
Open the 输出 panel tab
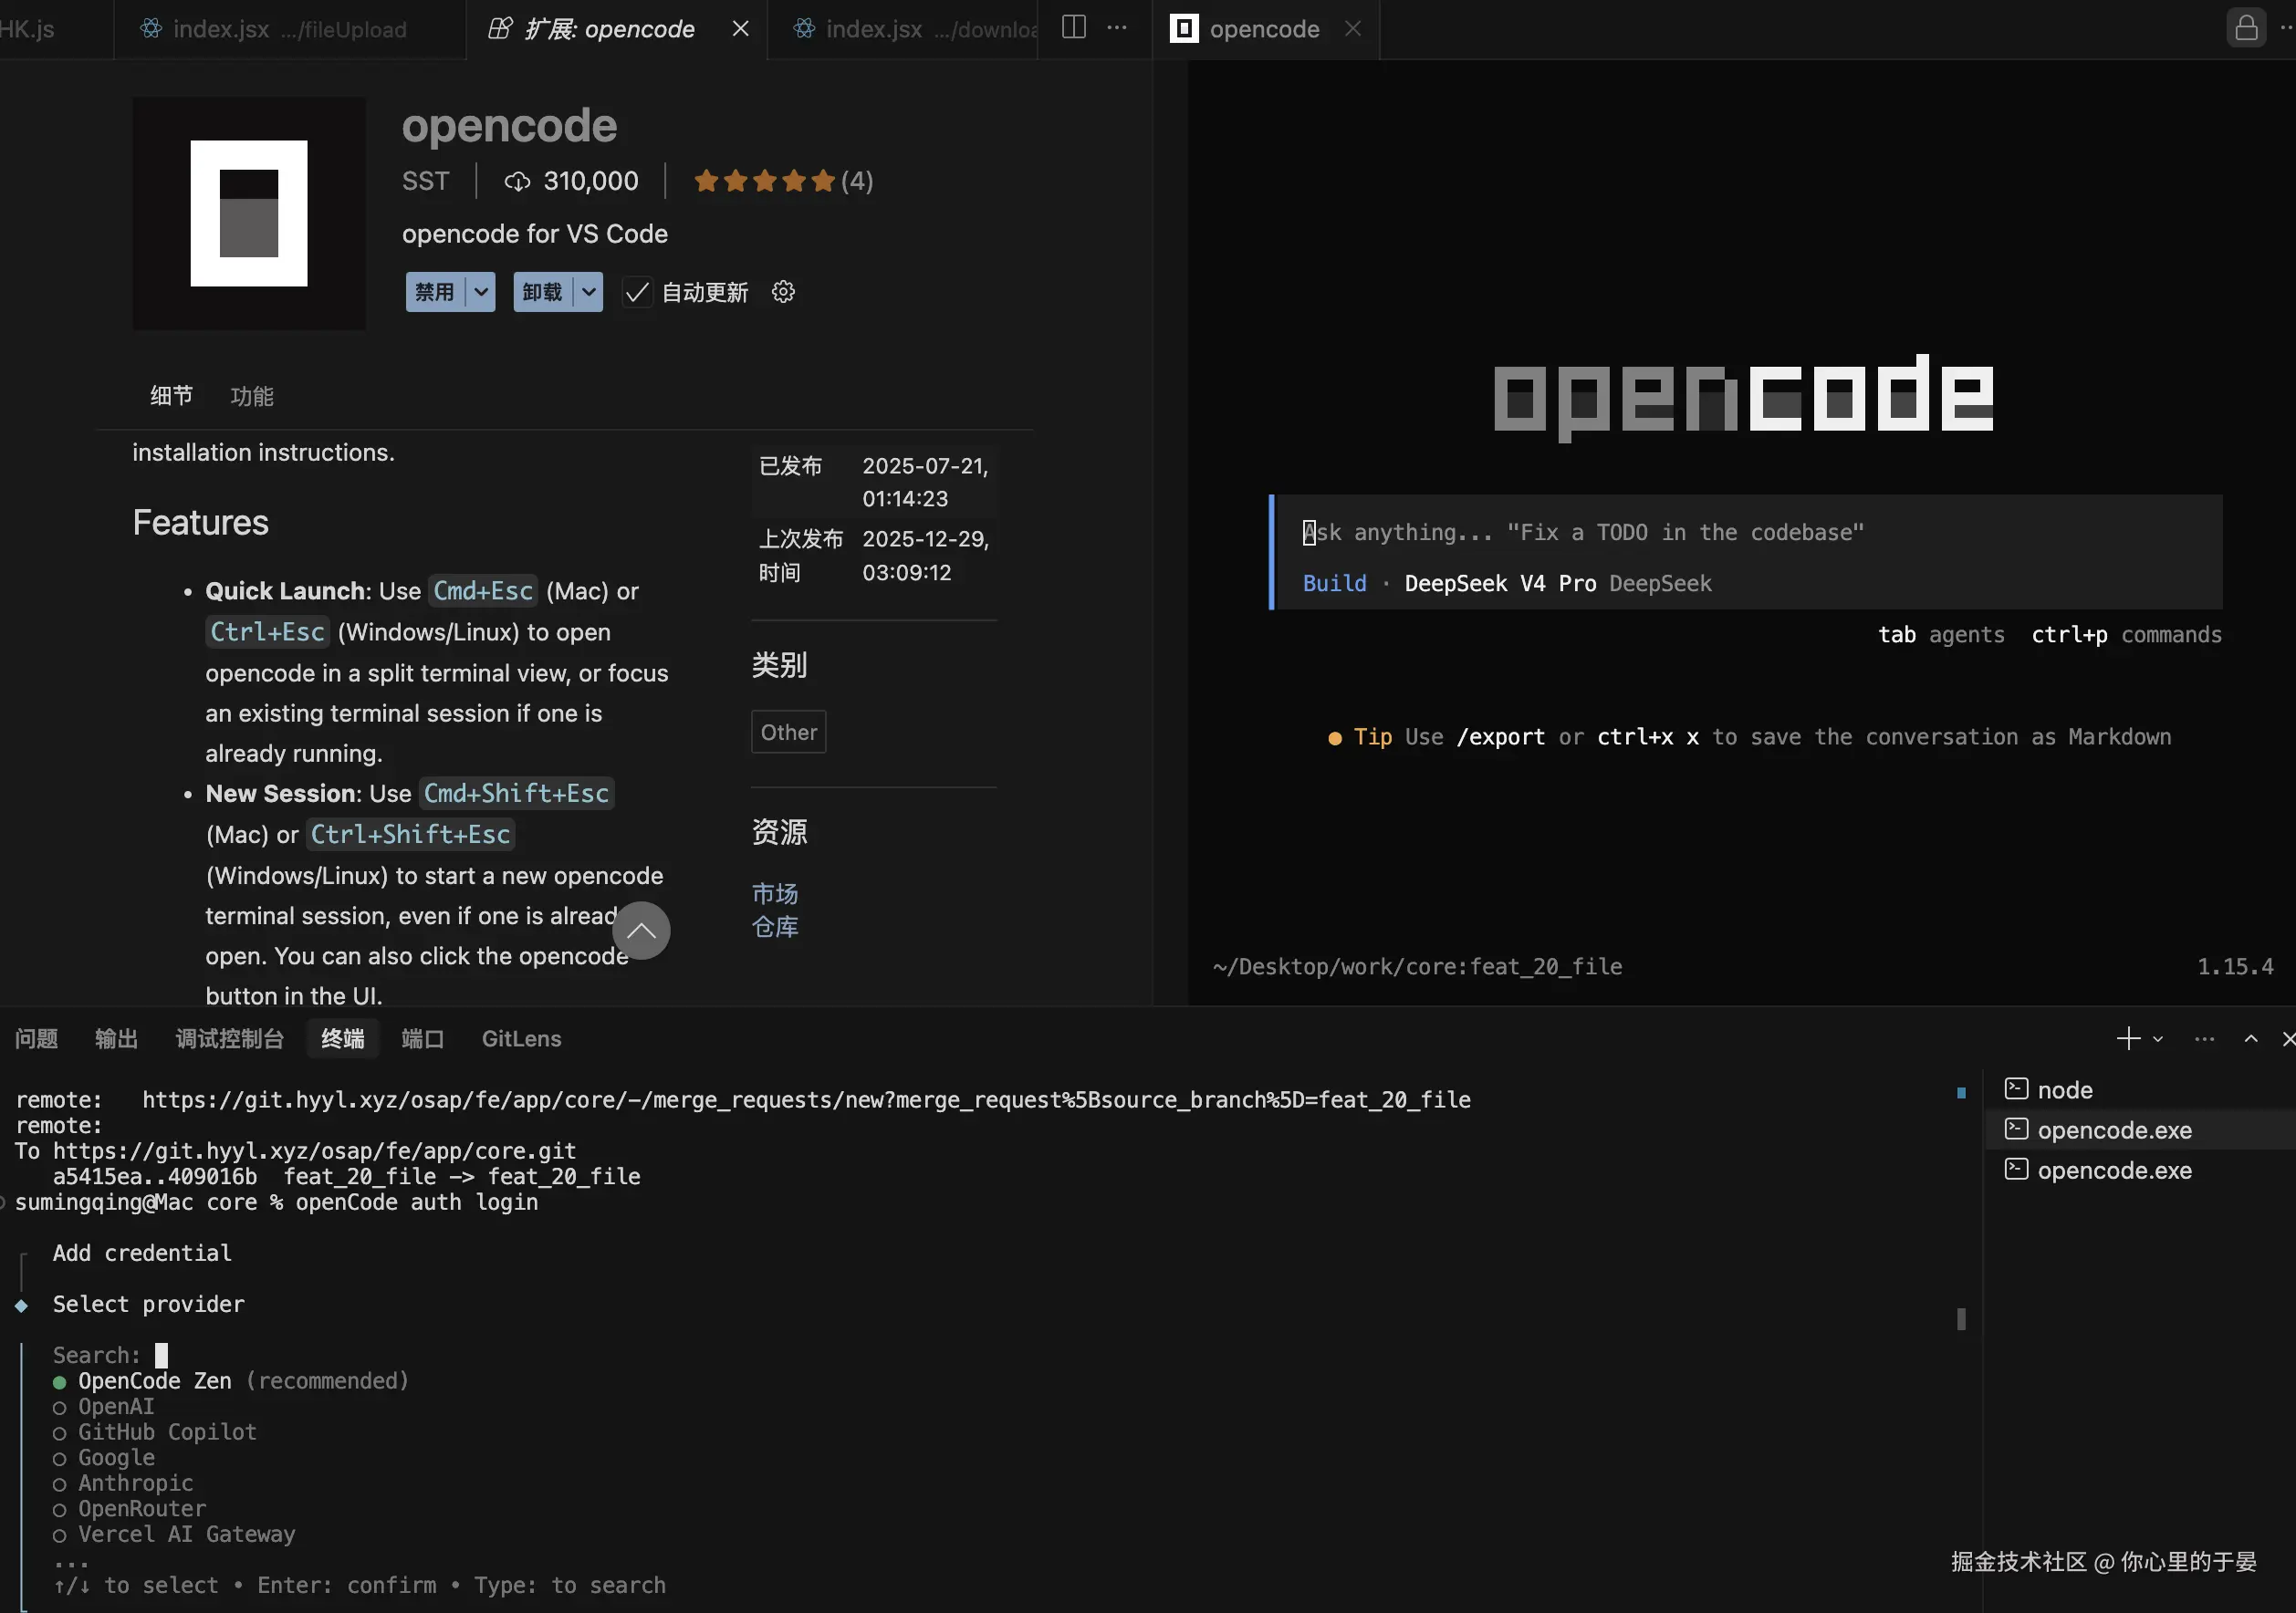[x=117, y=1039]
